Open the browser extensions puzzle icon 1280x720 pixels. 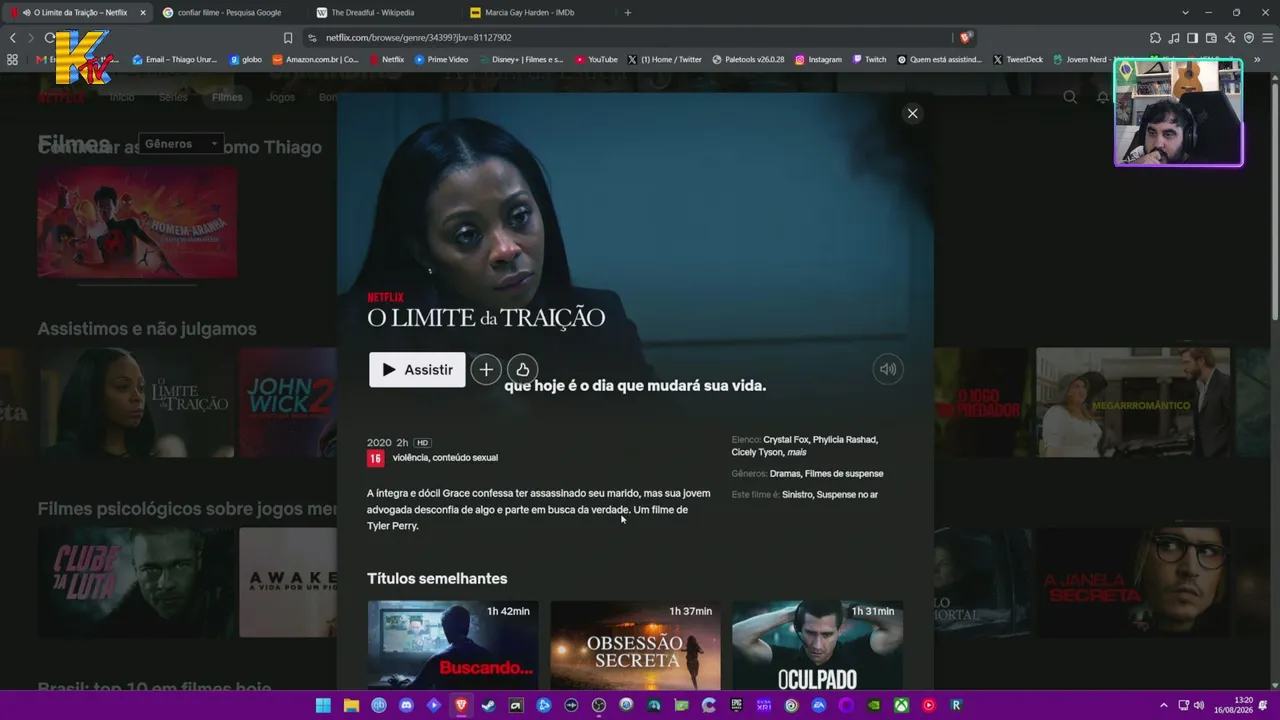[1156, 38]
